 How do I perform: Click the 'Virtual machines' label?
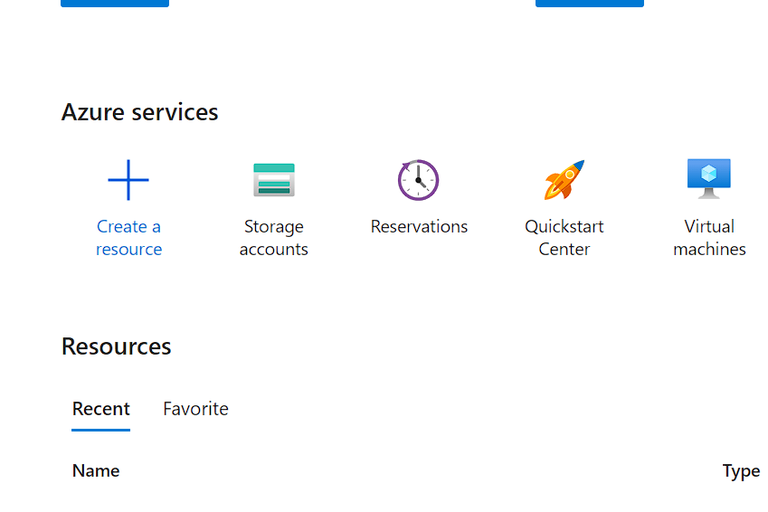click(709, 238)
